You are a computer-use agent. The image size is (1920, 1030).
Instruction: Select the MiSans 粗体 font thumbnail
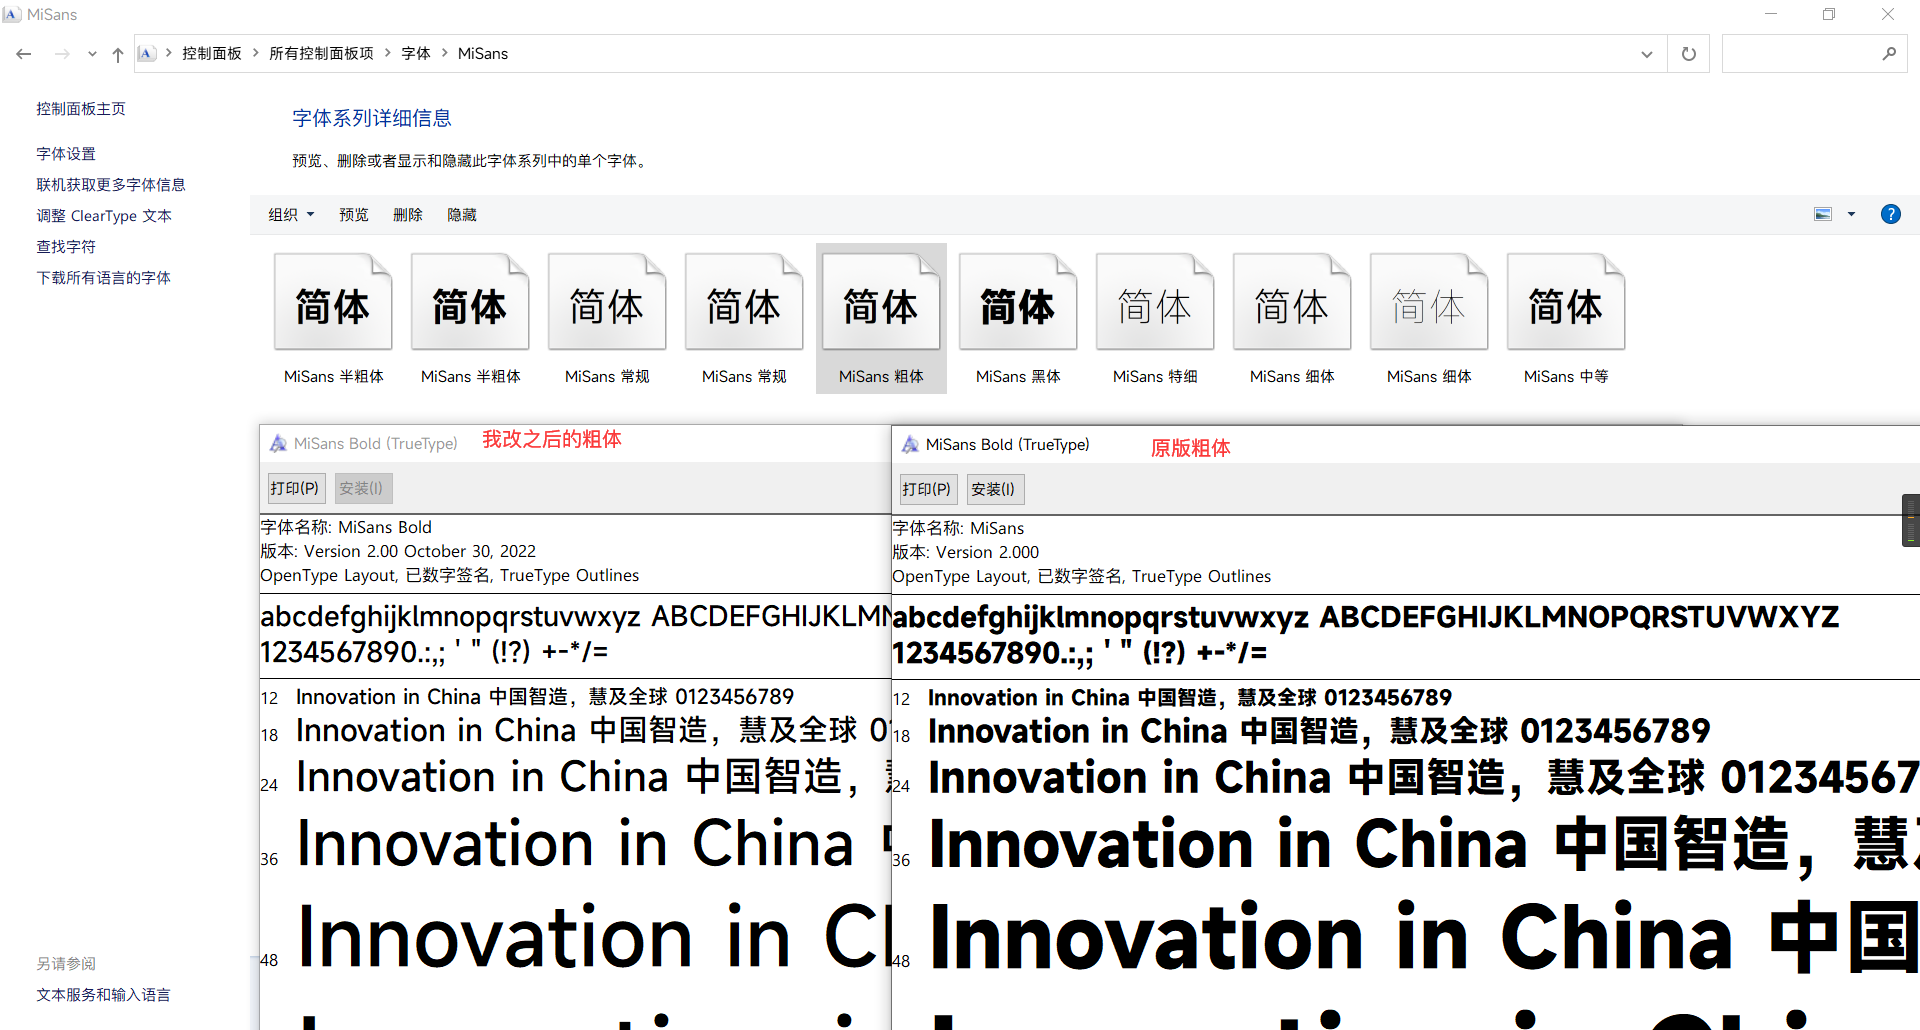point(880,304)
